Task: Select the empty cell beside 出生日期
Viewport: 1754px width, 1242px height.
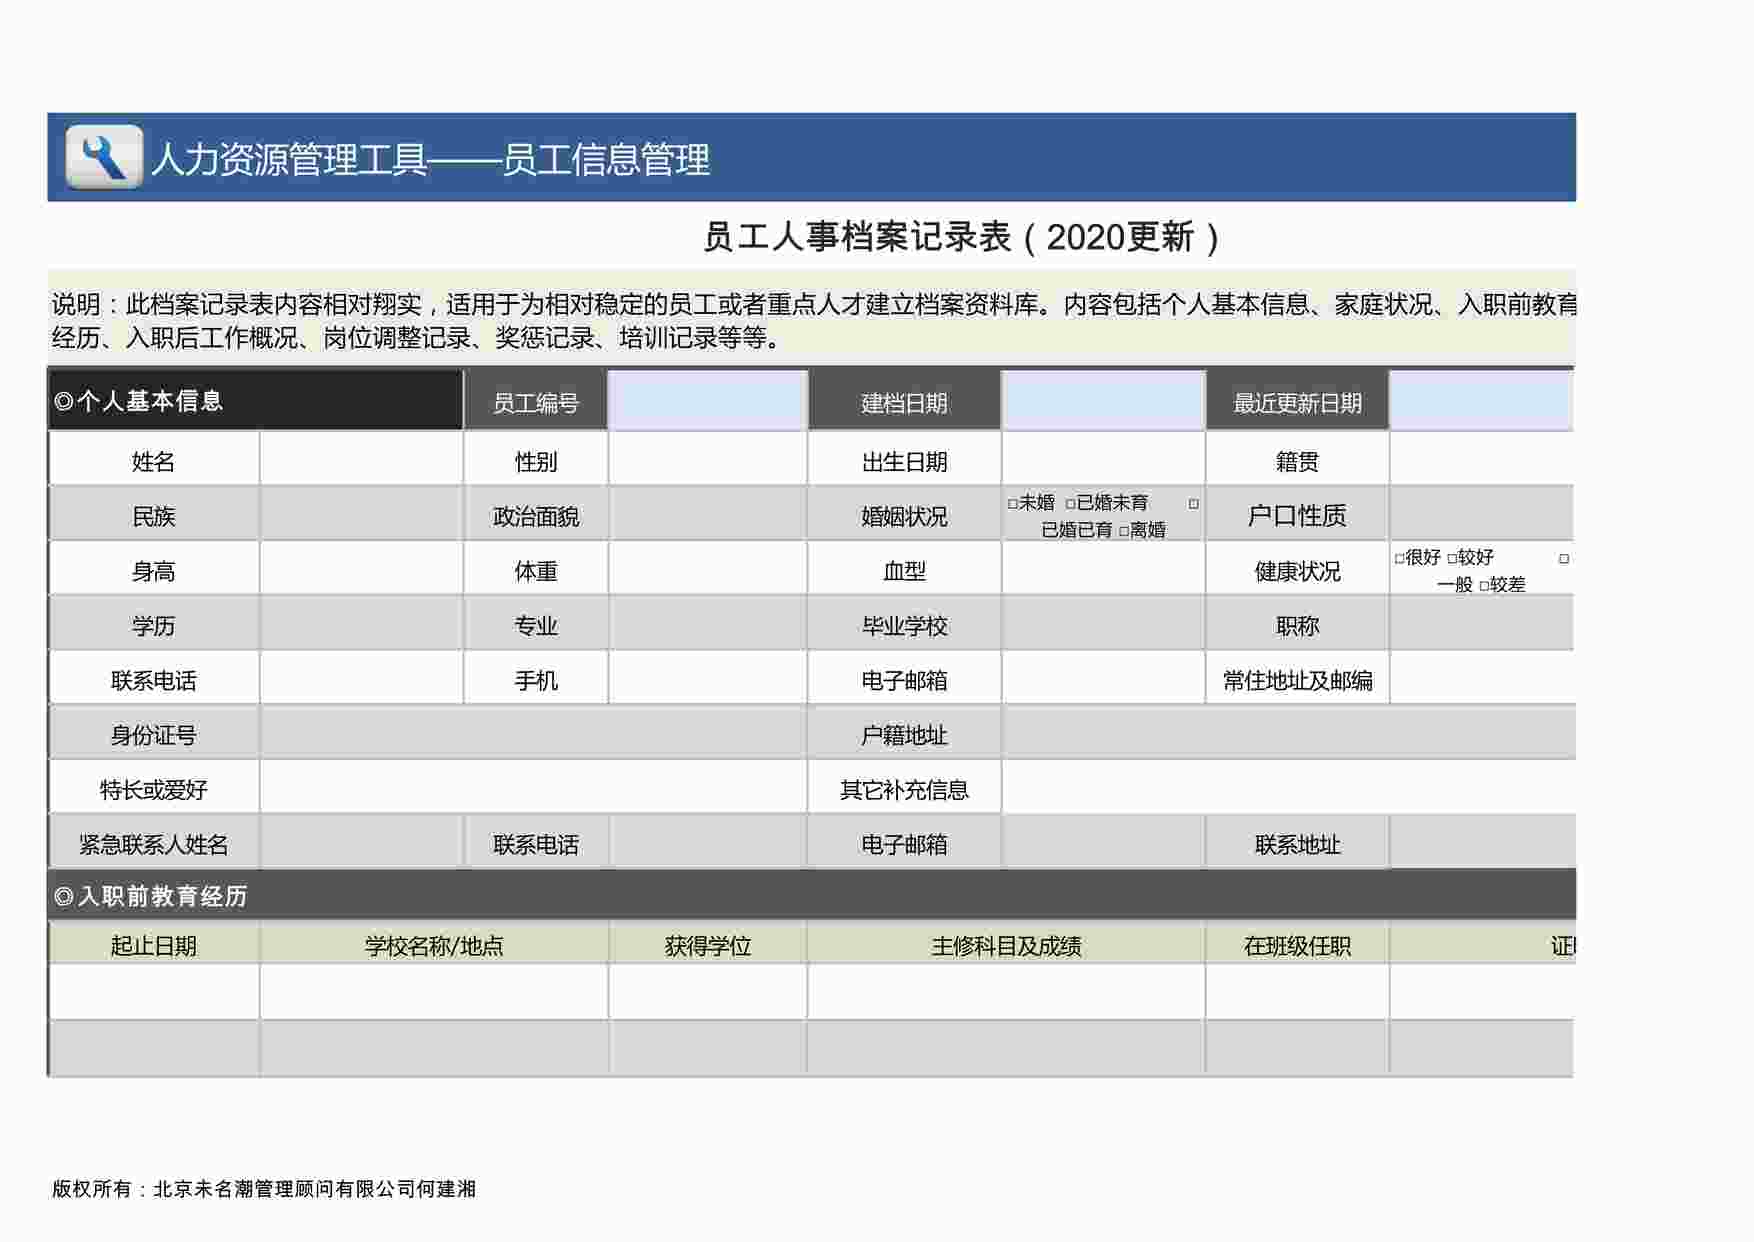Action: tap(1103, 459)
